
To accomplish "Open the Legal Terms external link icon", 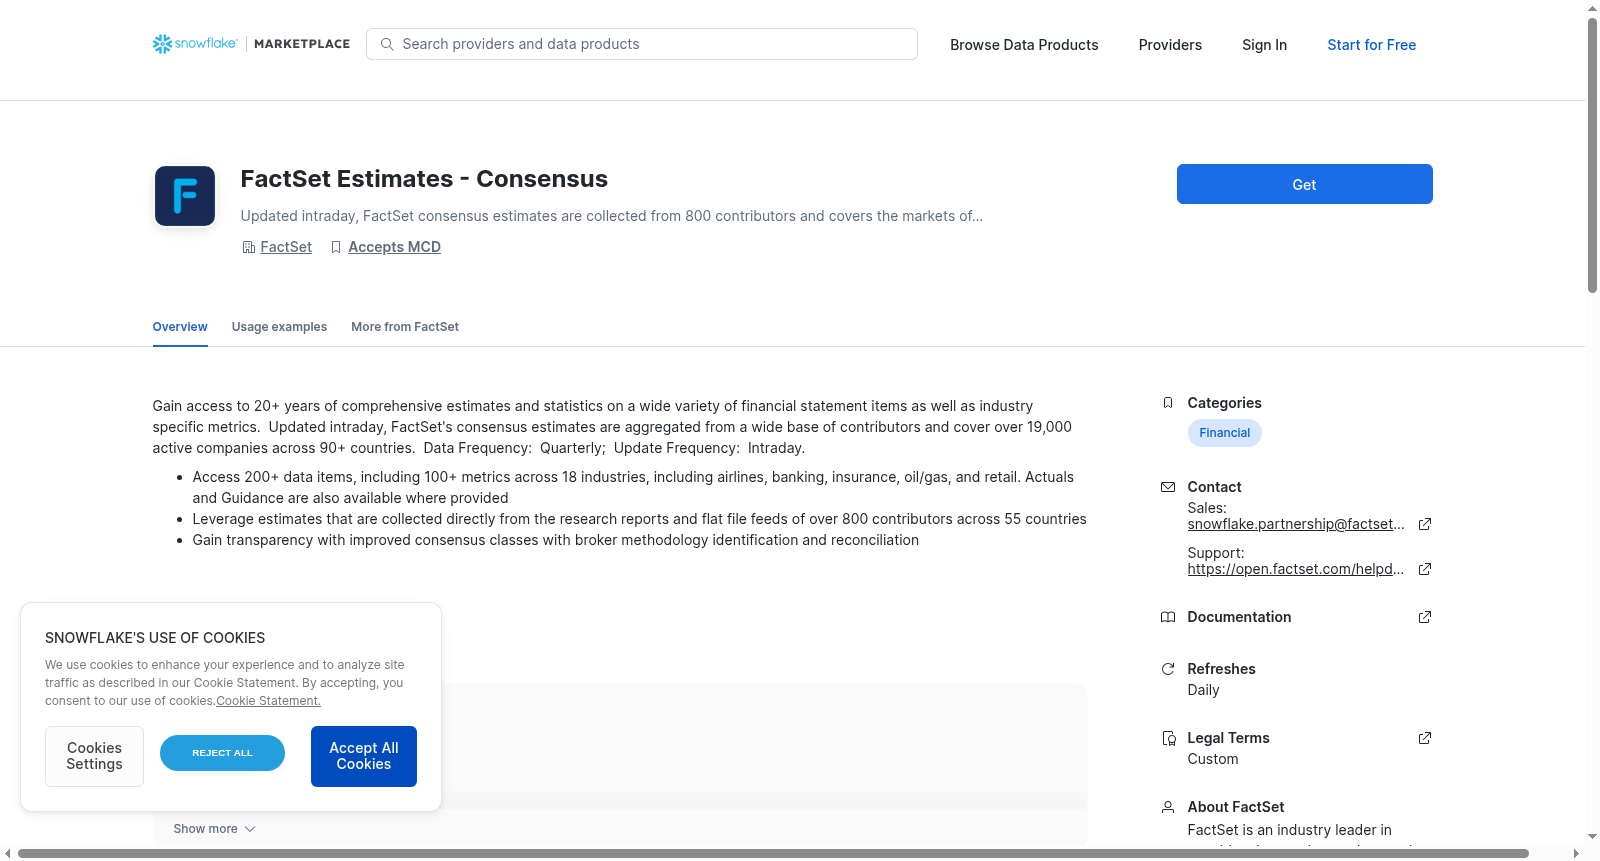I will point(1425,738).
